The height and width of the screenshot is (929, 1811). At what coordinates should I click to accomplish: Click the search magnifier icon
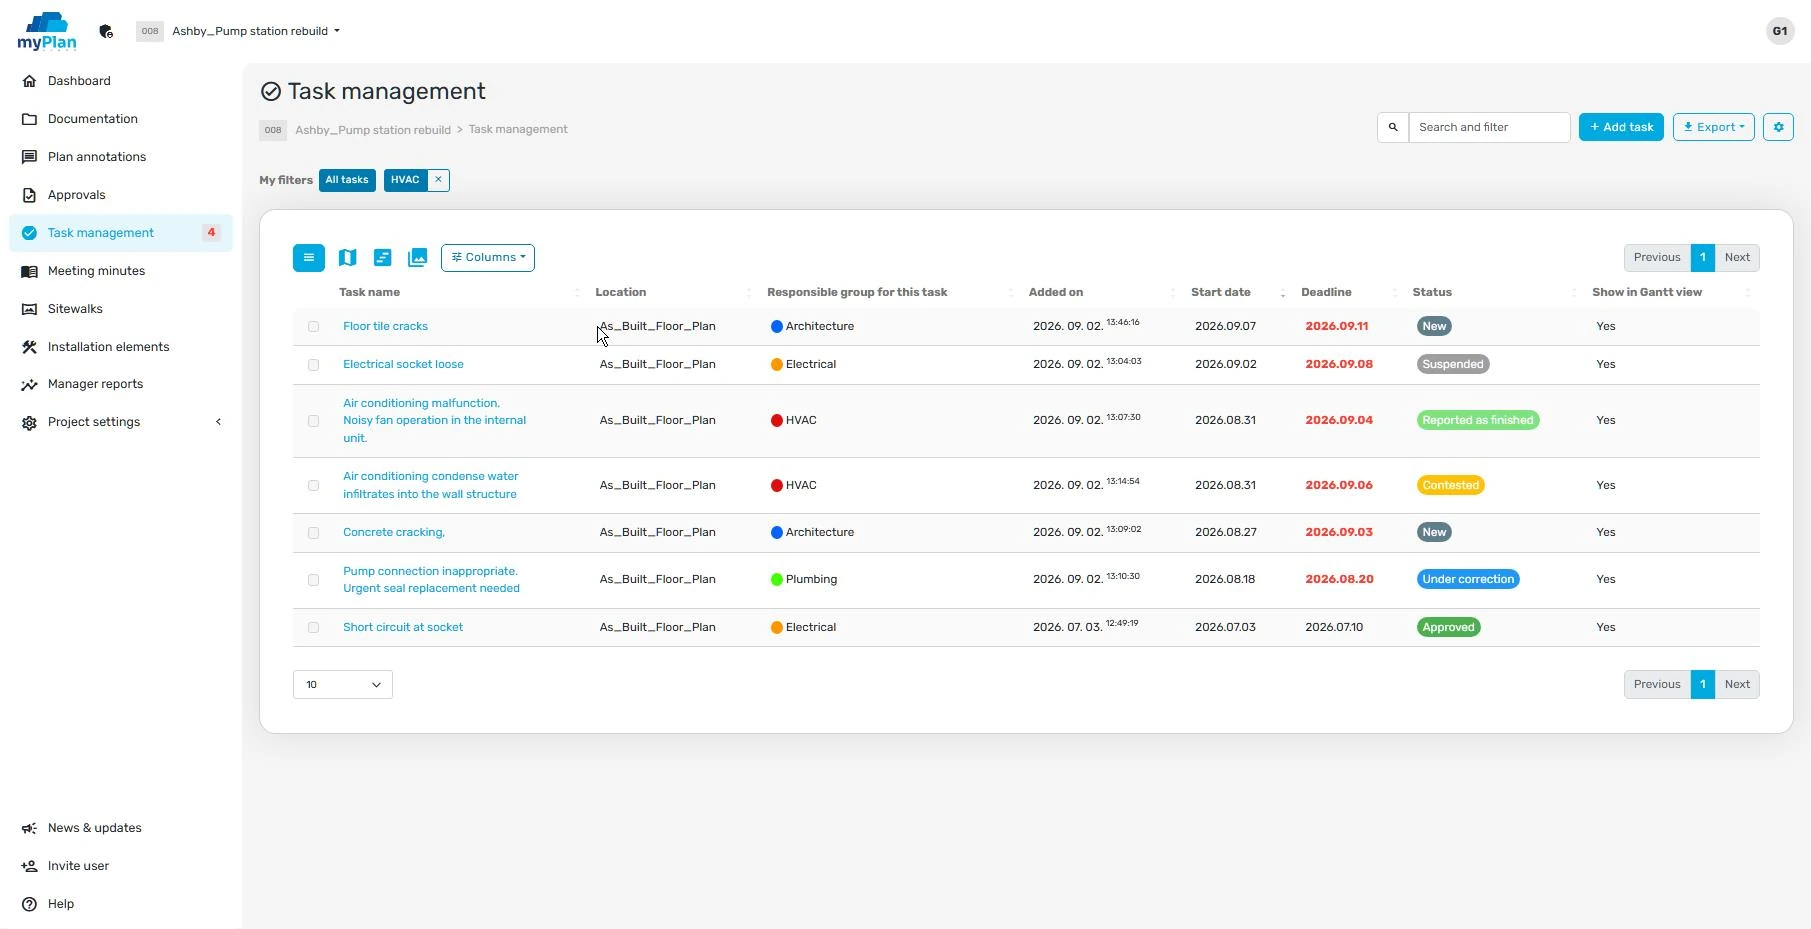[x=1393, y=127]
